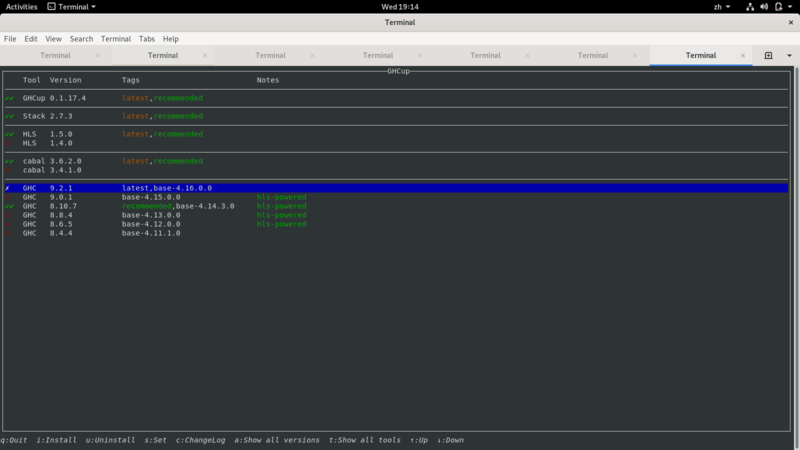Select the cabal 3.4.1.0 row
Viewport: 800px width, 450px height.
[396, 170]
